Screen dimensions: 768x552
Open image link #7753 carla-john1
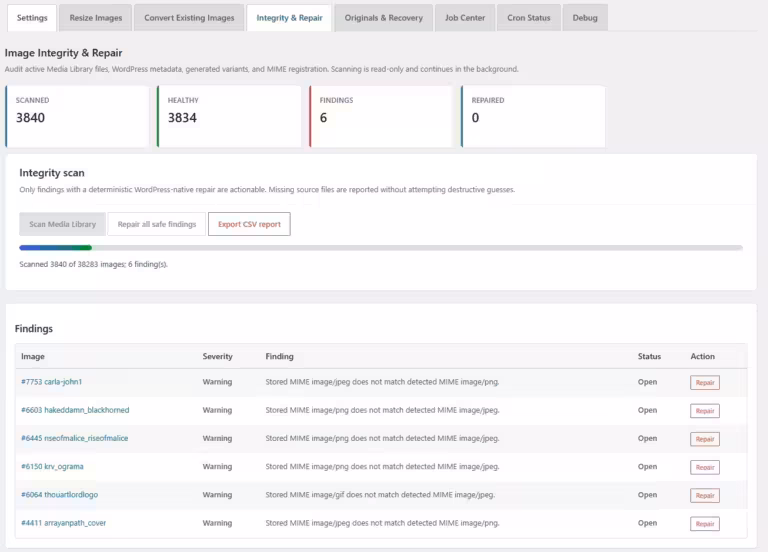tap(51, 382)
